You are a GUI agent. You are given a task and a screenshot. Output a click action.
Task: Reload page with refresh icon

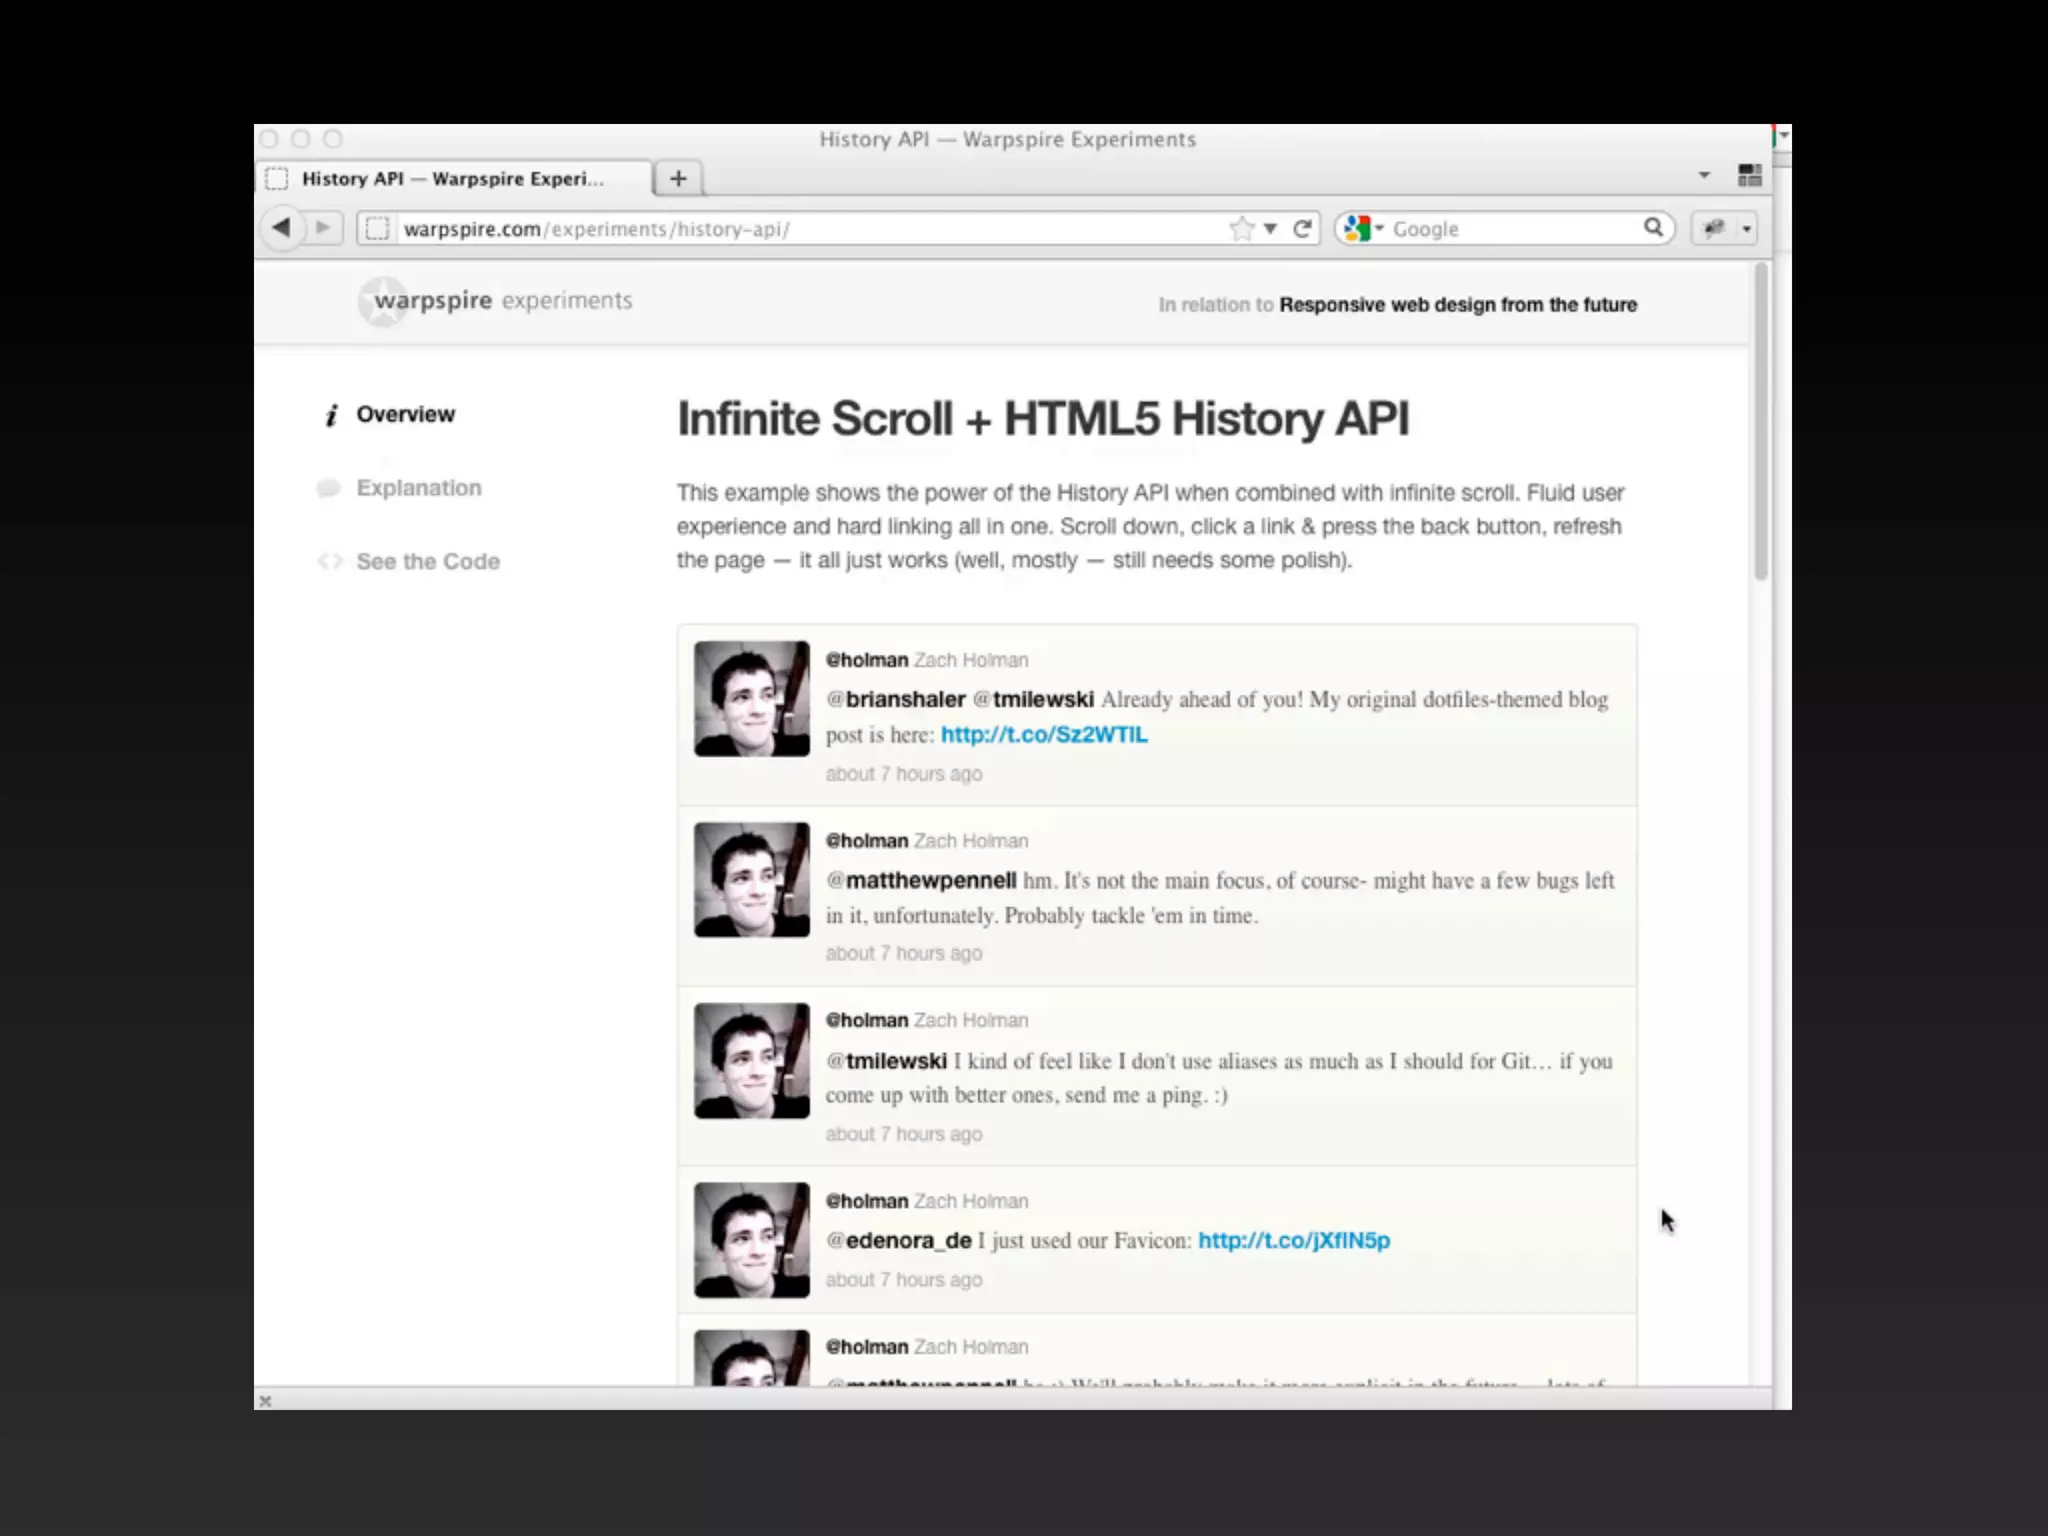(1302, 229)
